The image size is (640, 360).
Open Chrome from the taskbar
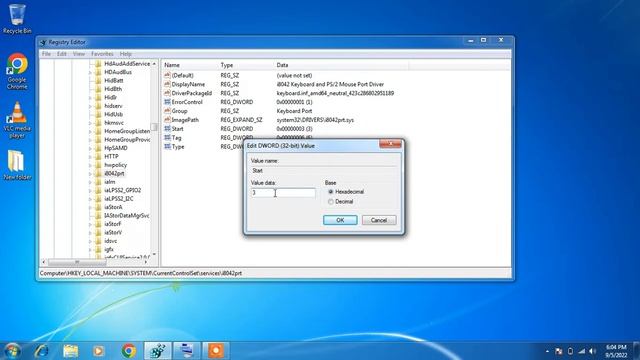click(129, 351)
